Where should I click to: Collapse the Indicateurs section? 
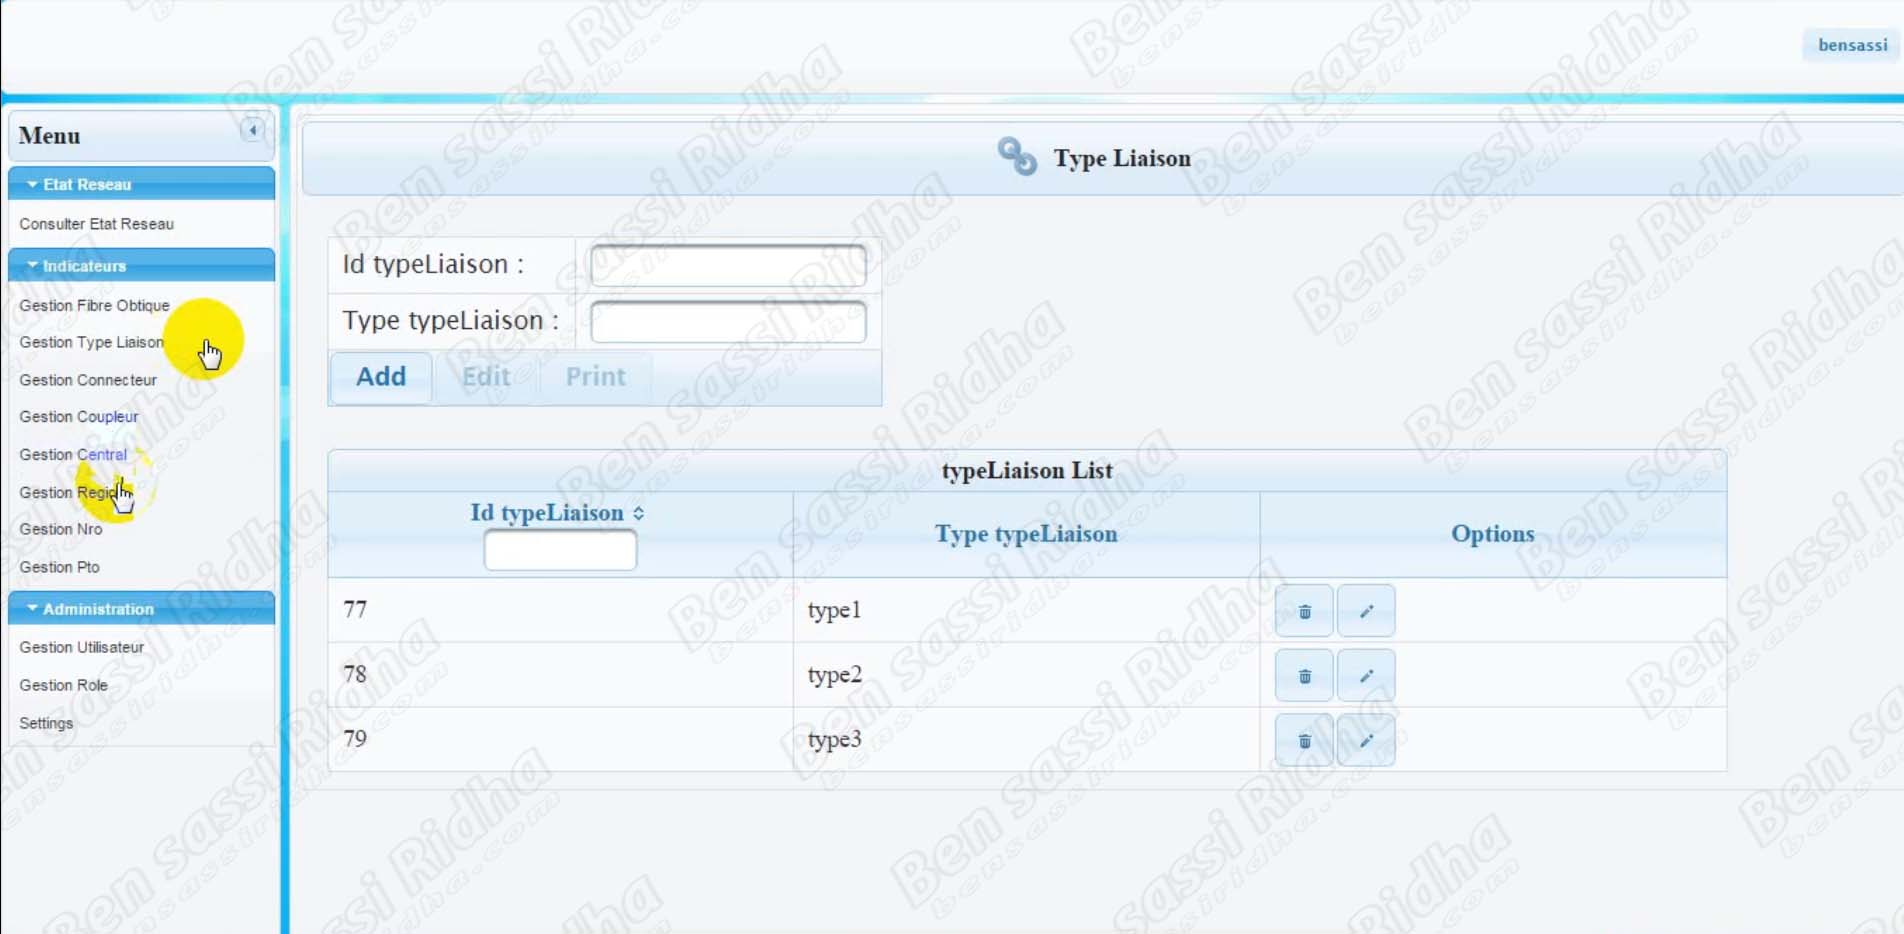click(x=32, y=266)
